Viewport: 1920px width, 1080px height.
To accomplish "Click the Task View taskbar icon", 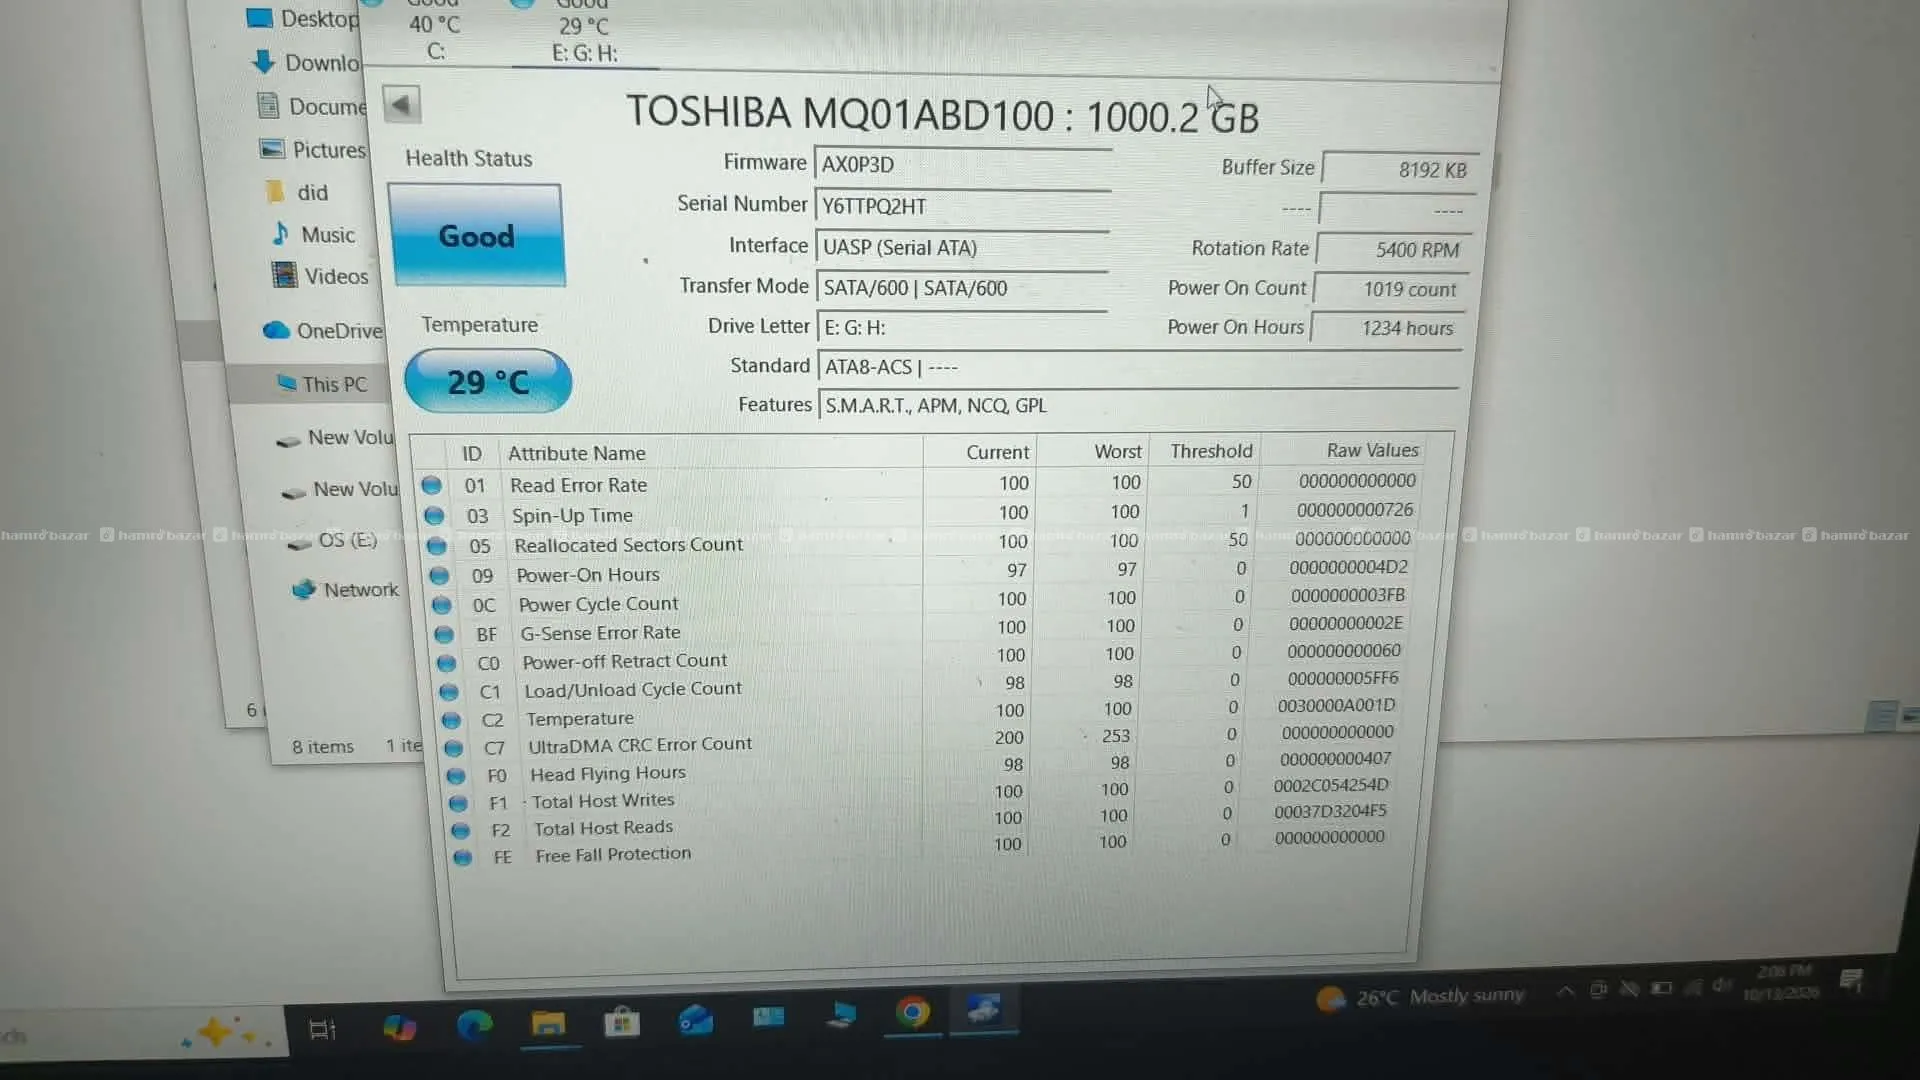I will tap(322, 1029).
